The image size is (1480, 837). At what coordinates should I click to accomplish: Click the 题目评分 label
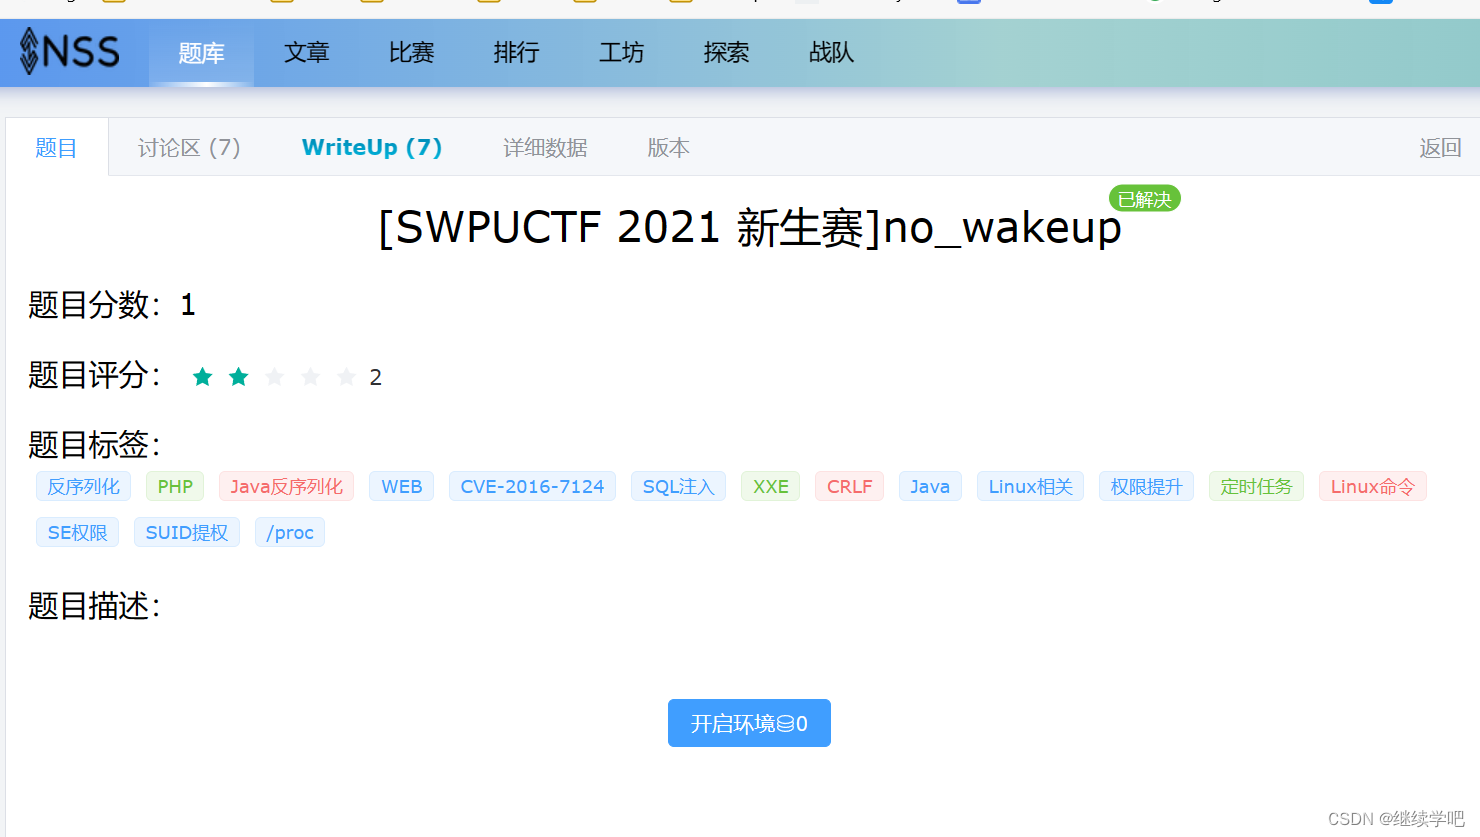click(x=93, y=375)
